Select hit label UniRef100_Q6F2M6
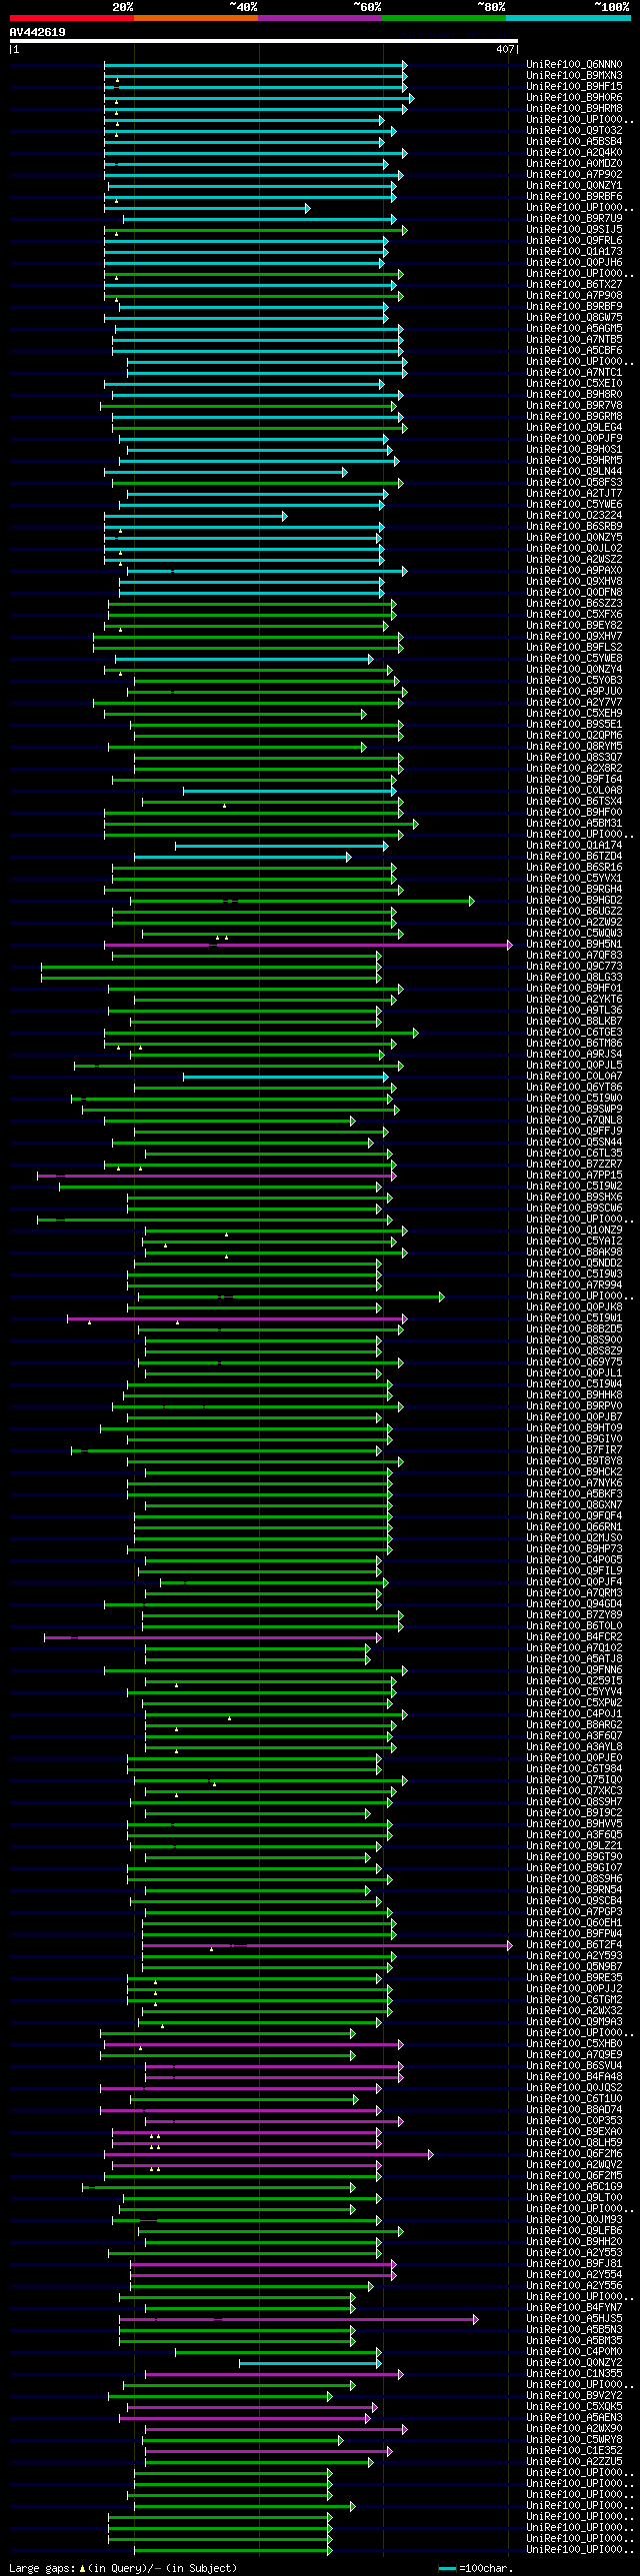The width and height of the screenshot is (640, 2576). [x=574, y=2154]
